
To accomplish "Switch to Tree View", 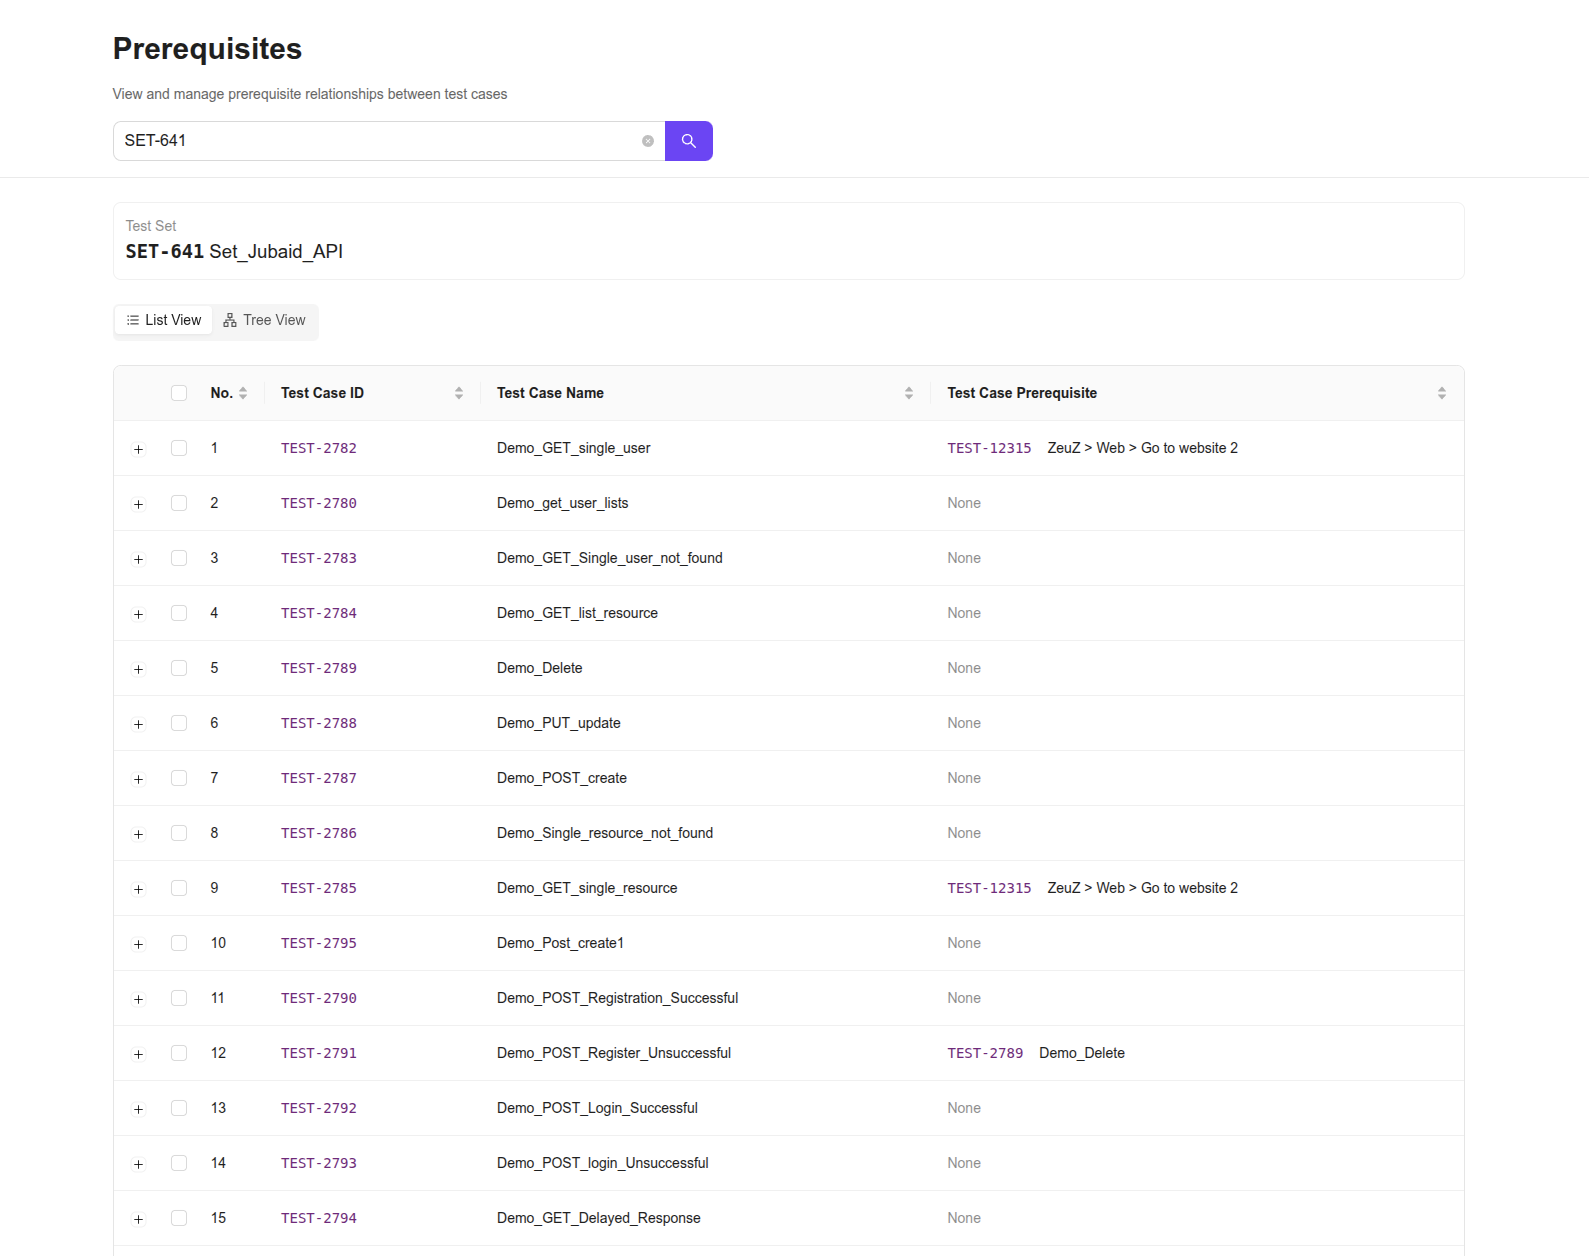I will pyautogui.click(x=265, y=320).
